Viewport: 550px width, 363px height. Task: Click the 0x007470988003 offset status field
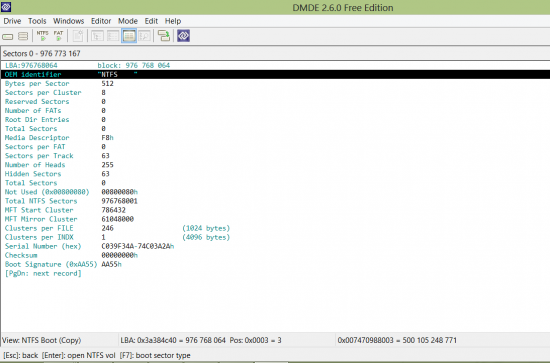[397, 340]
